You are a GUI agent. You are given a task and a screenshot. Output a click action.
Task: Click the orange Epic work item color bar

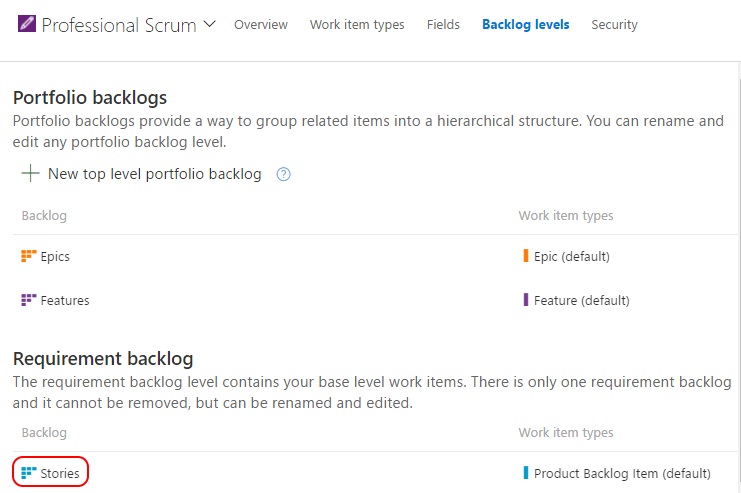coord(526,256)
